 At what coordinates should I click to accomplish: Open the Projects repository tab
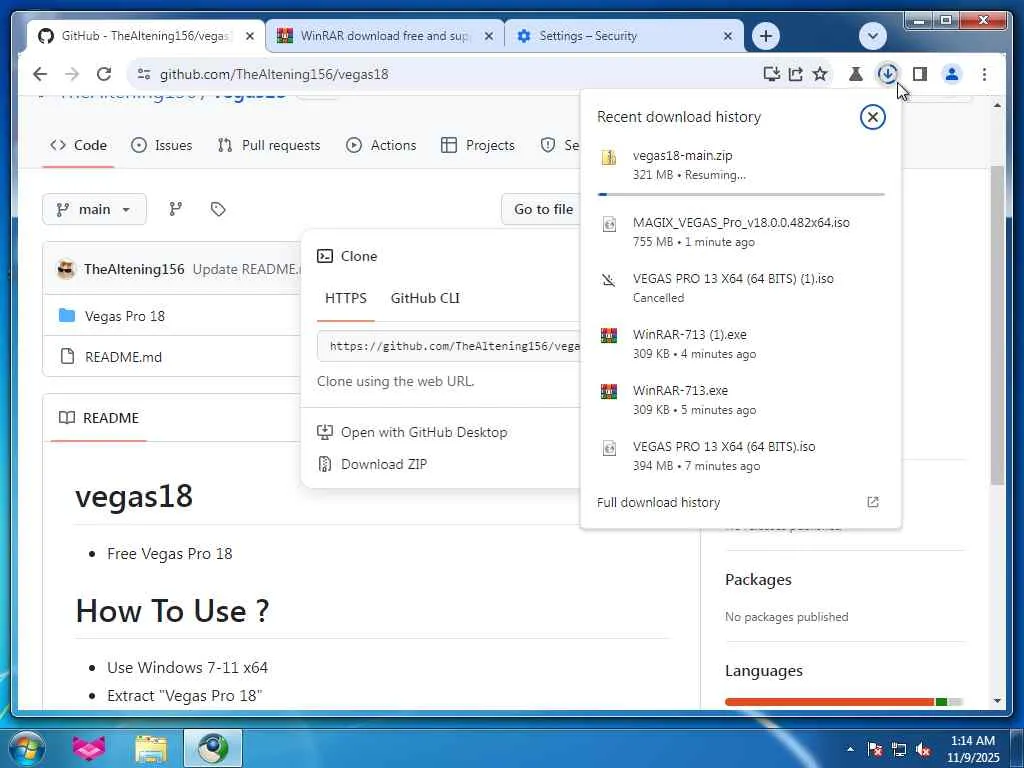pyautogui.click(x=477, y=145)
